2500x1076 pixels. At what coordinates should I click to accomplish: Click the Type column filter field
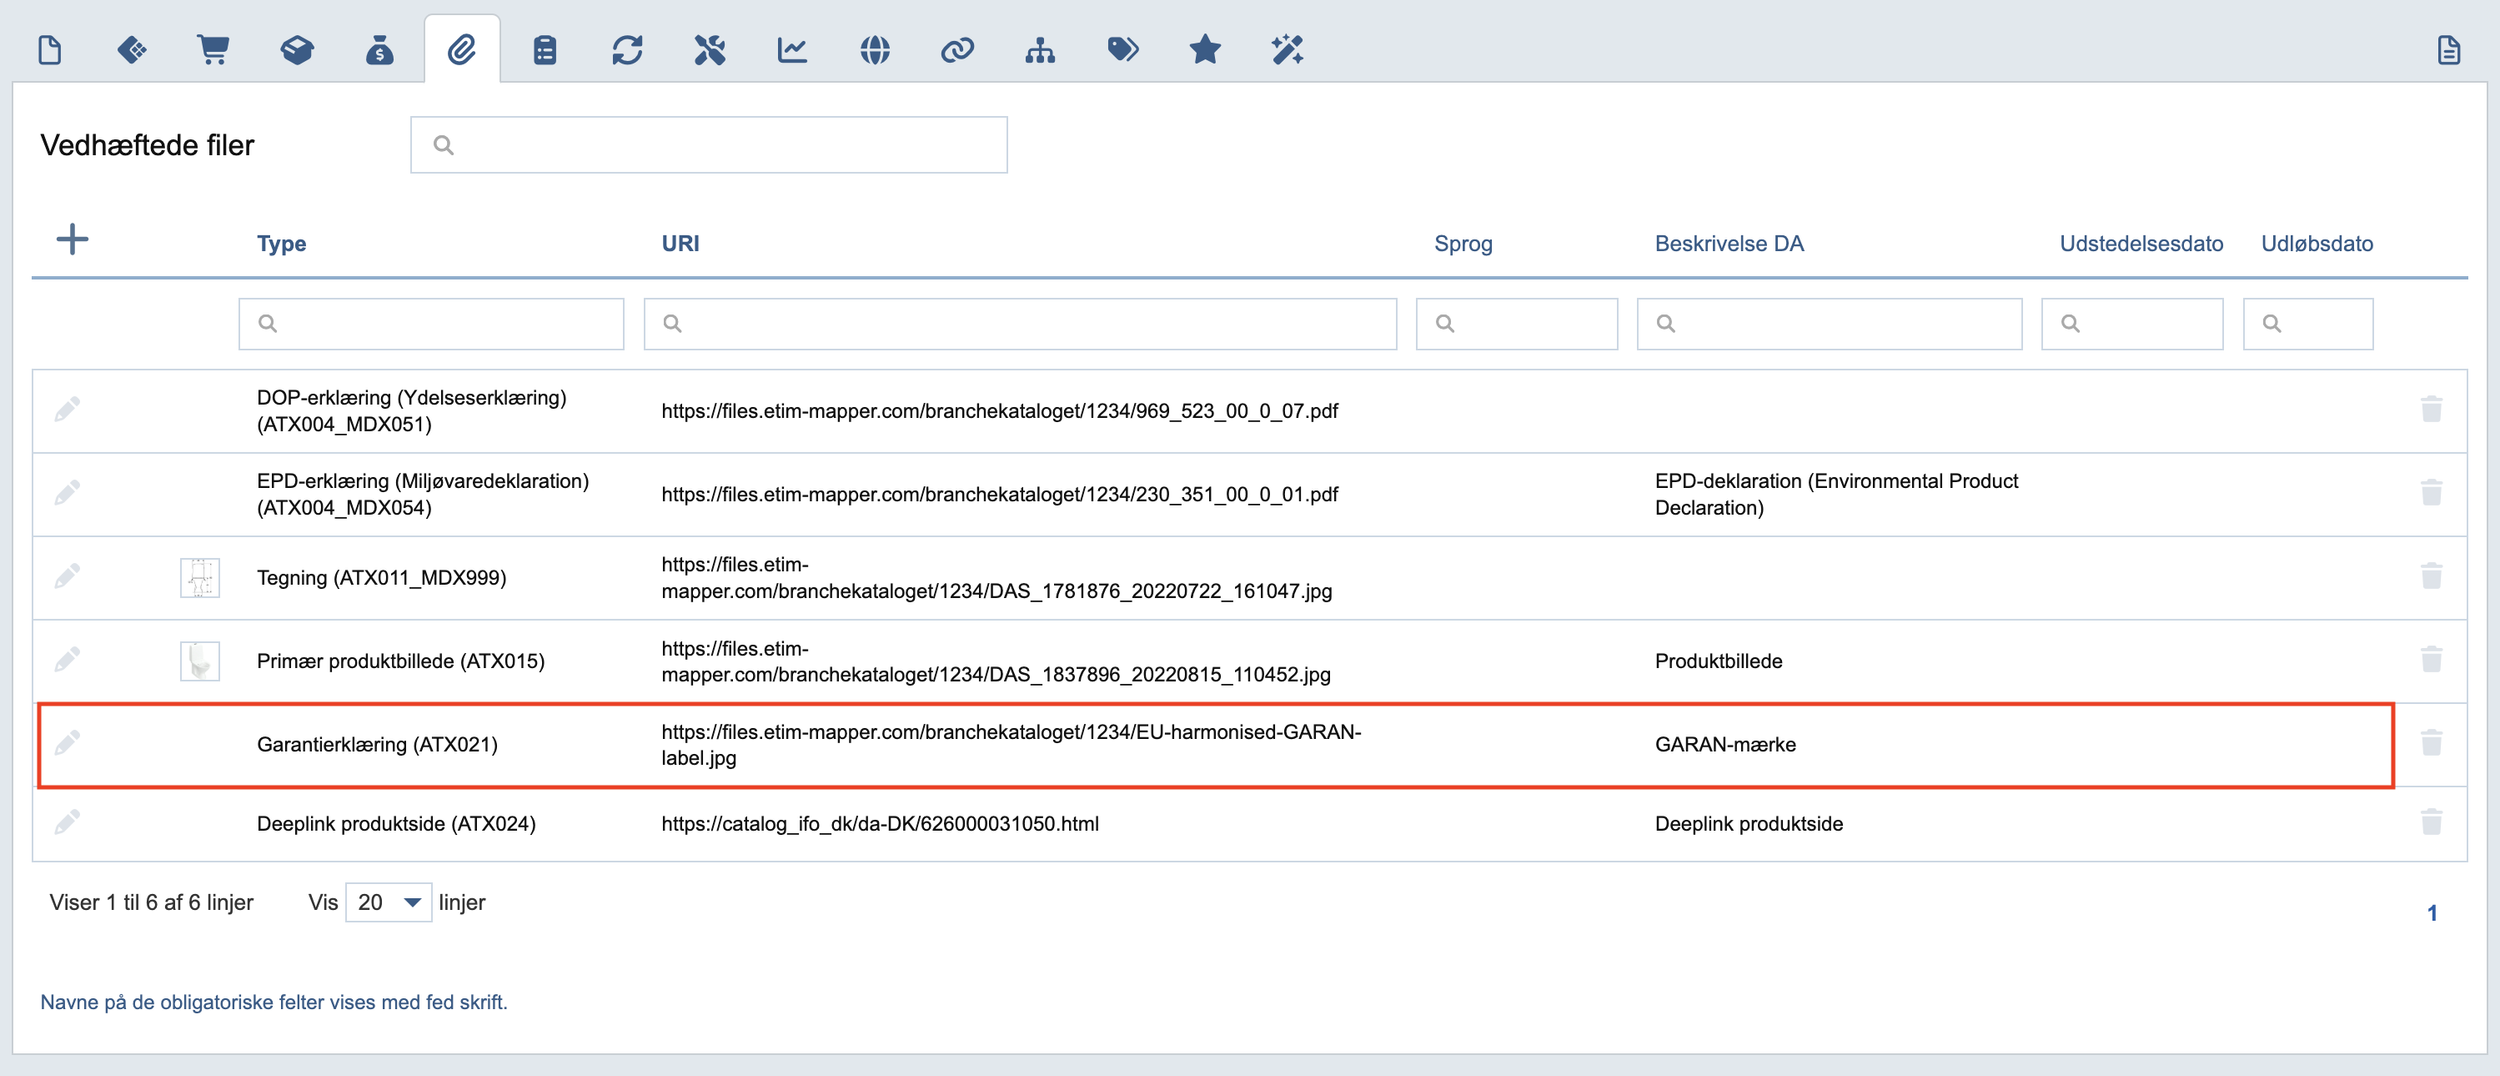pyautogui.click(x=431, y=324)
